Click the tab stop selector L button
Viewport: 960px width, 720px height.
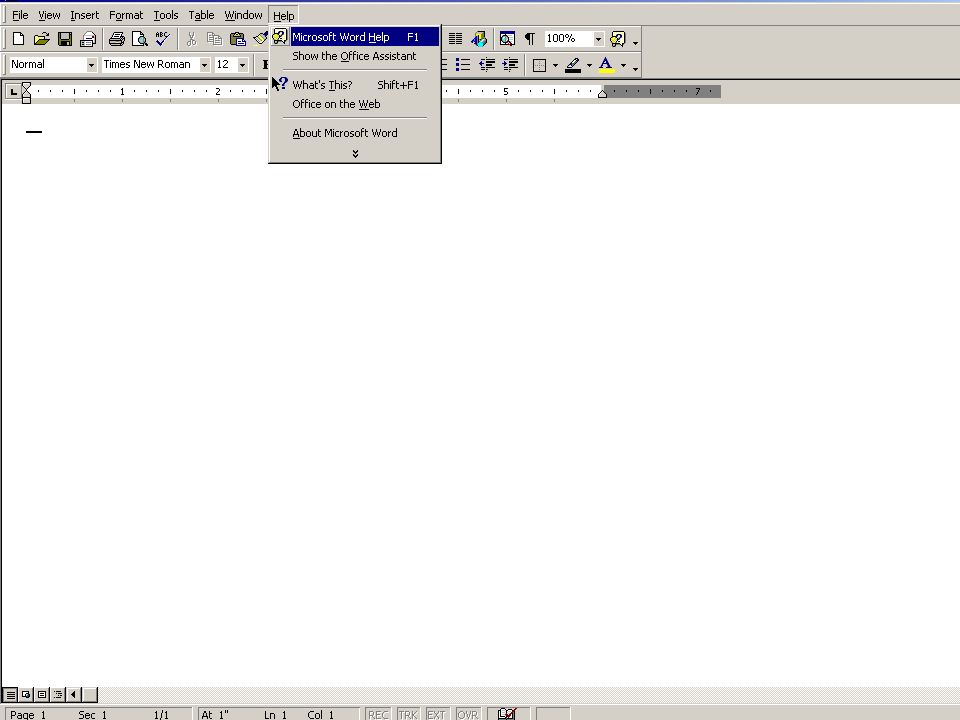point(13,92)
